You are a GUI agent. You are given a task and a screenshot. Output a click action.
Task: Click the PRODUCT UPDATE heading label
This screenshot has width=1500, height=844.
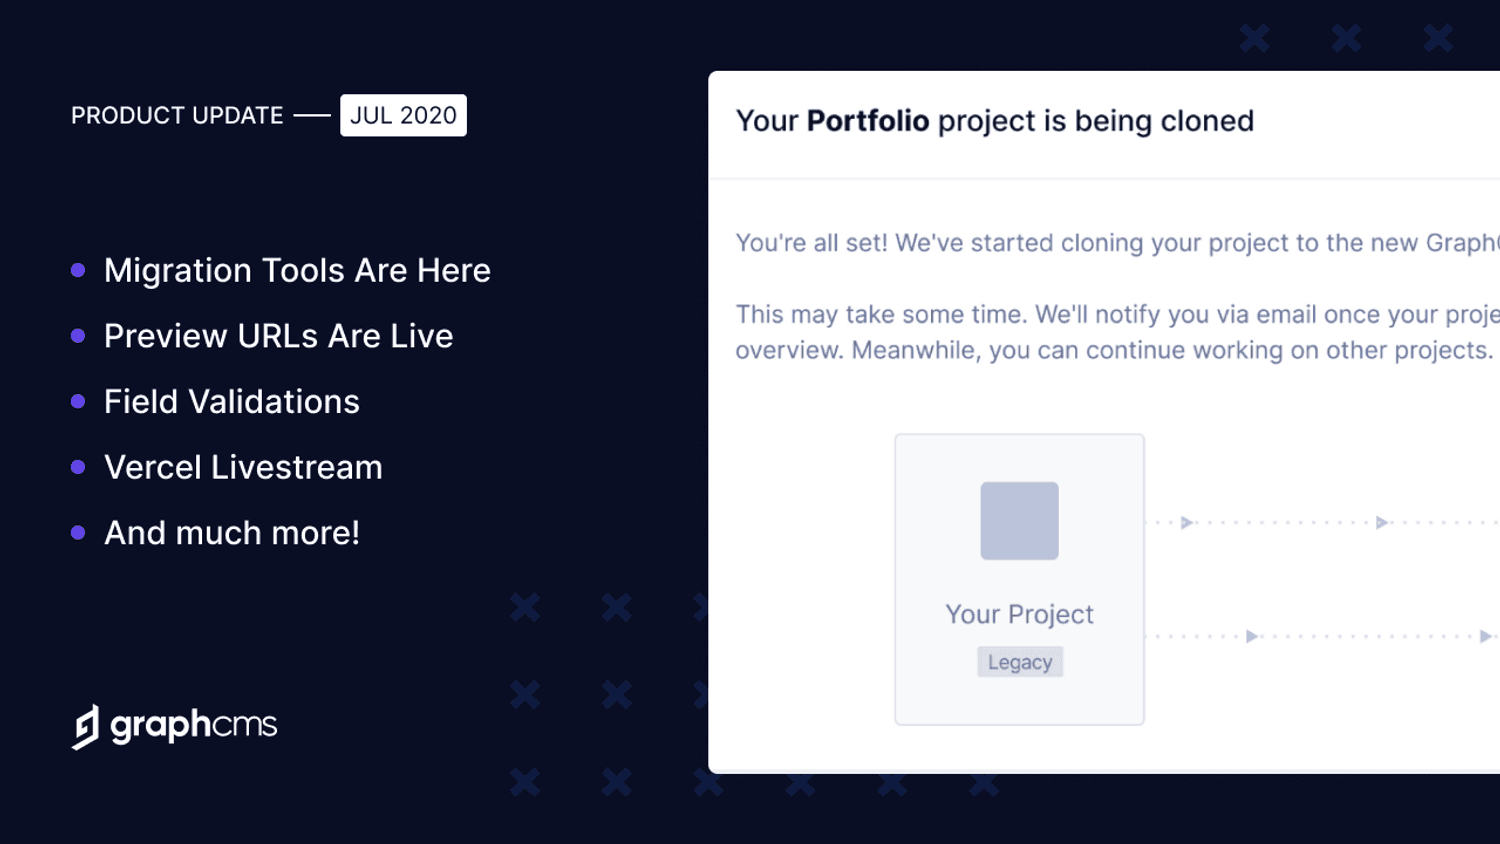click(x=177, y=116)
